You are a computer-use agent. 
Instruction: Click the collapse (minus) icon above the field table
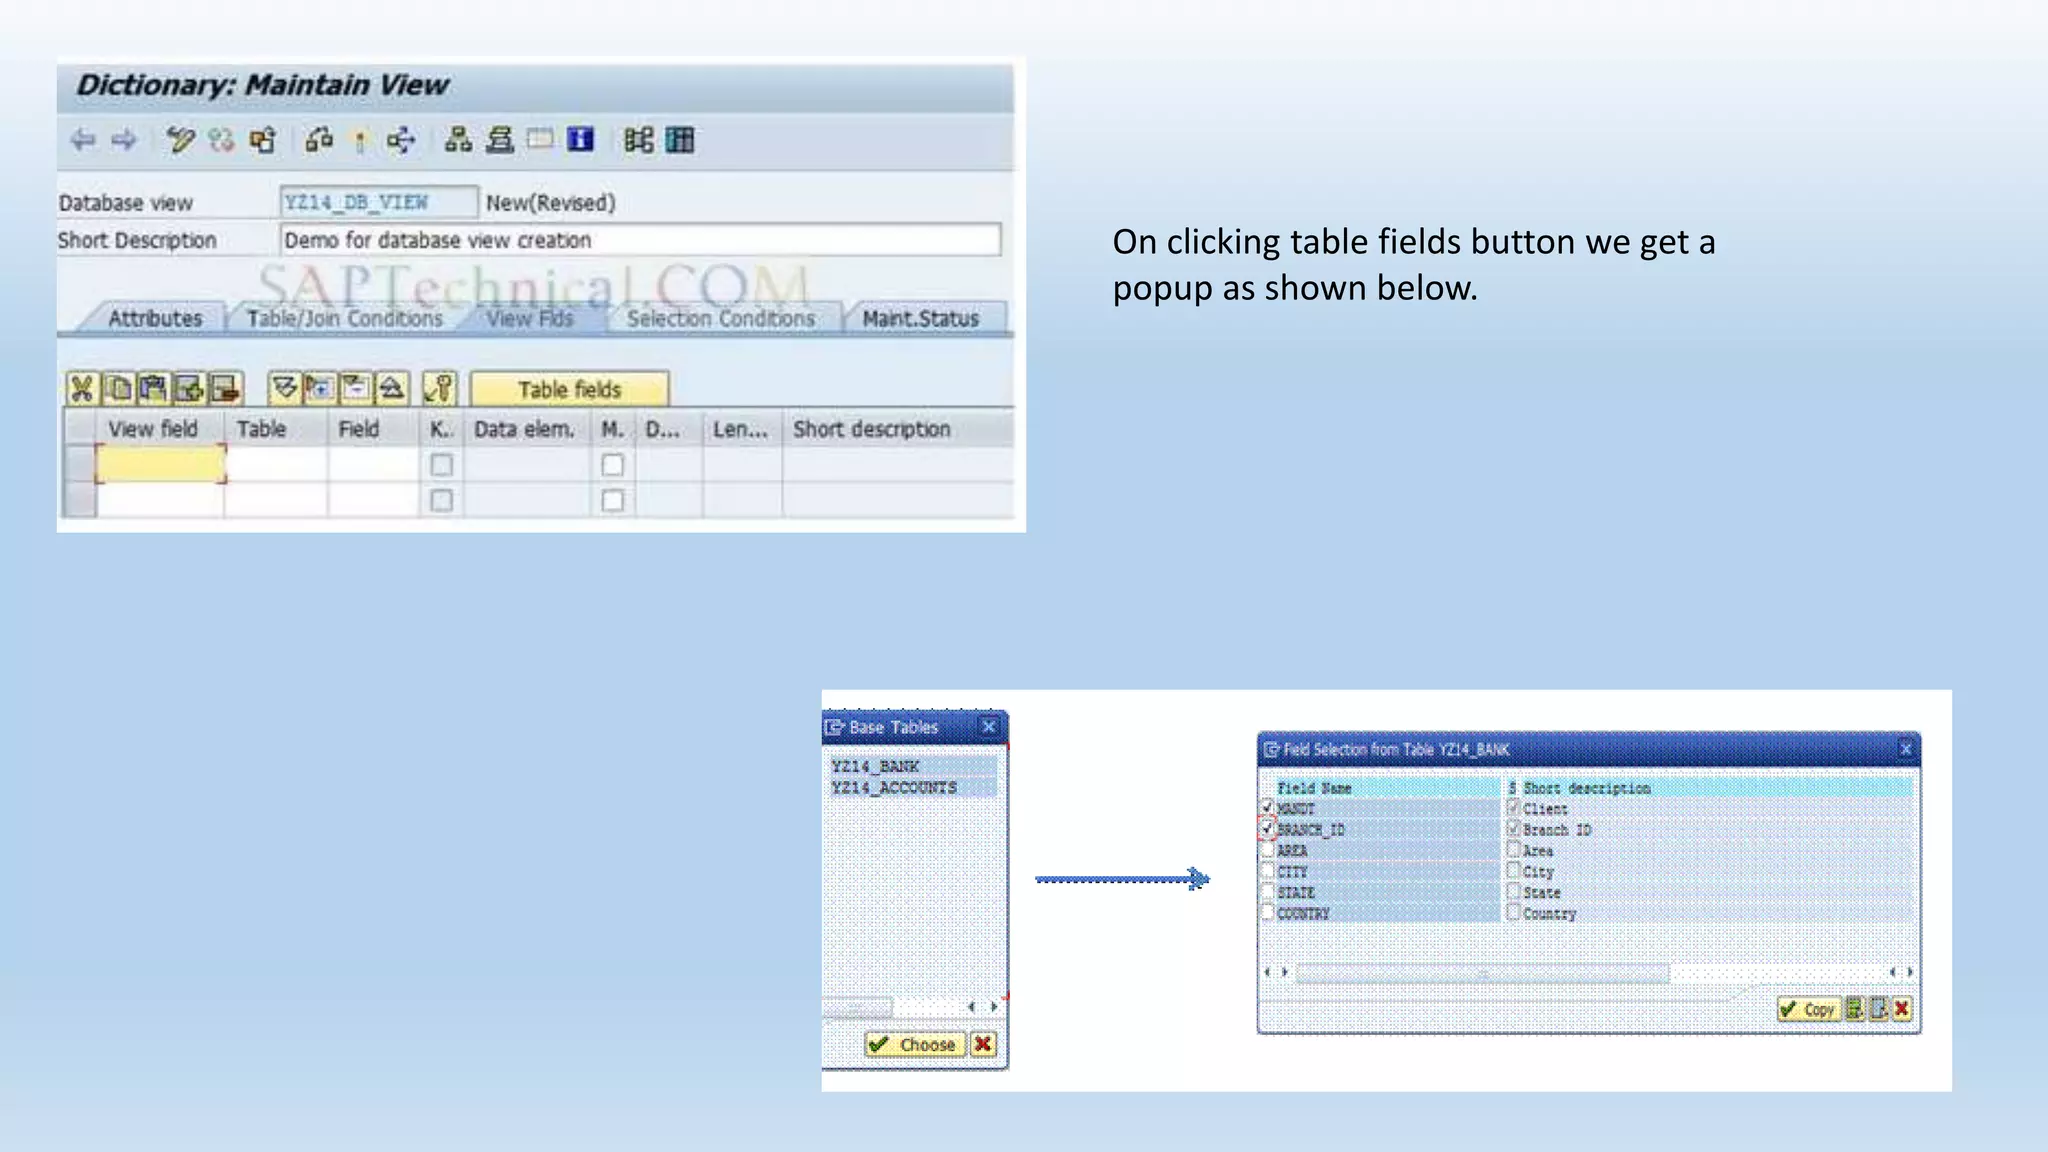[355, 388]
